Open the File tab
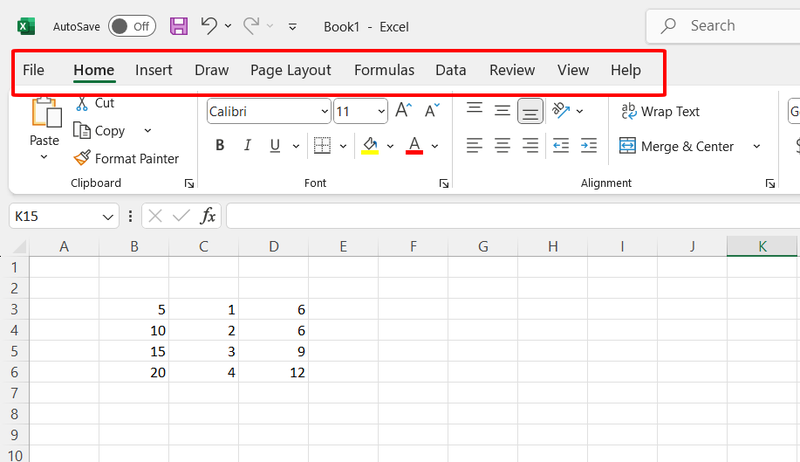 34,70
